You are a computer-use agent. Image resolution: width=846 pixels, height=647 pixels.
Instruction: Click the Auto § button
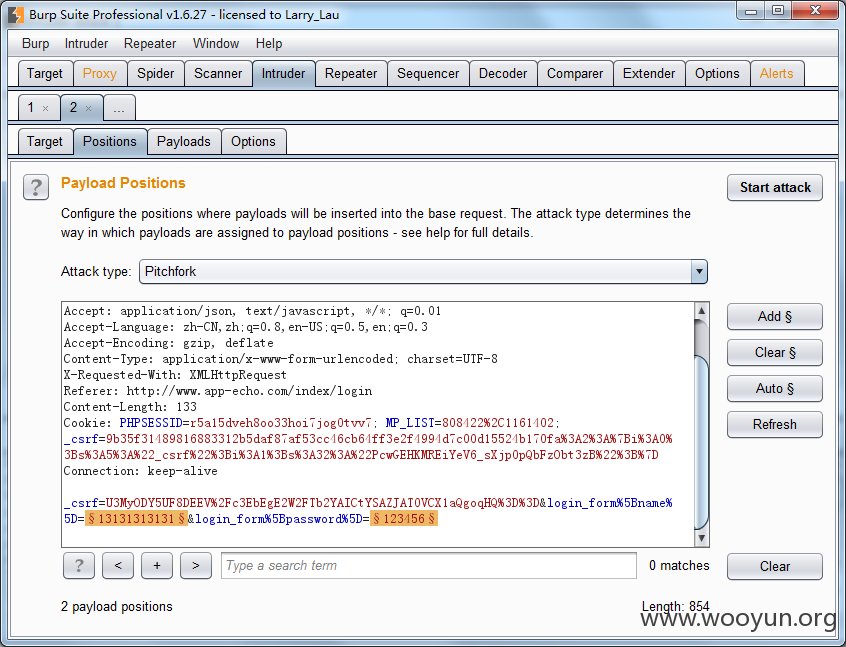[775, 389]
